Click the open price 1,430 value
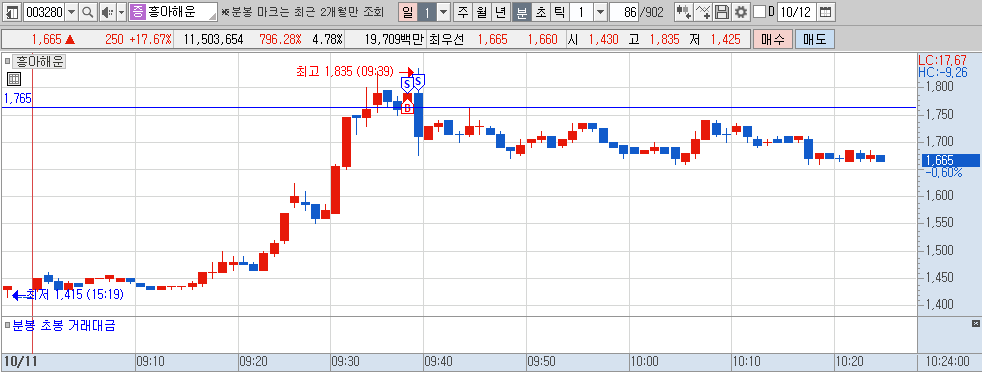 tap(603, 39)
